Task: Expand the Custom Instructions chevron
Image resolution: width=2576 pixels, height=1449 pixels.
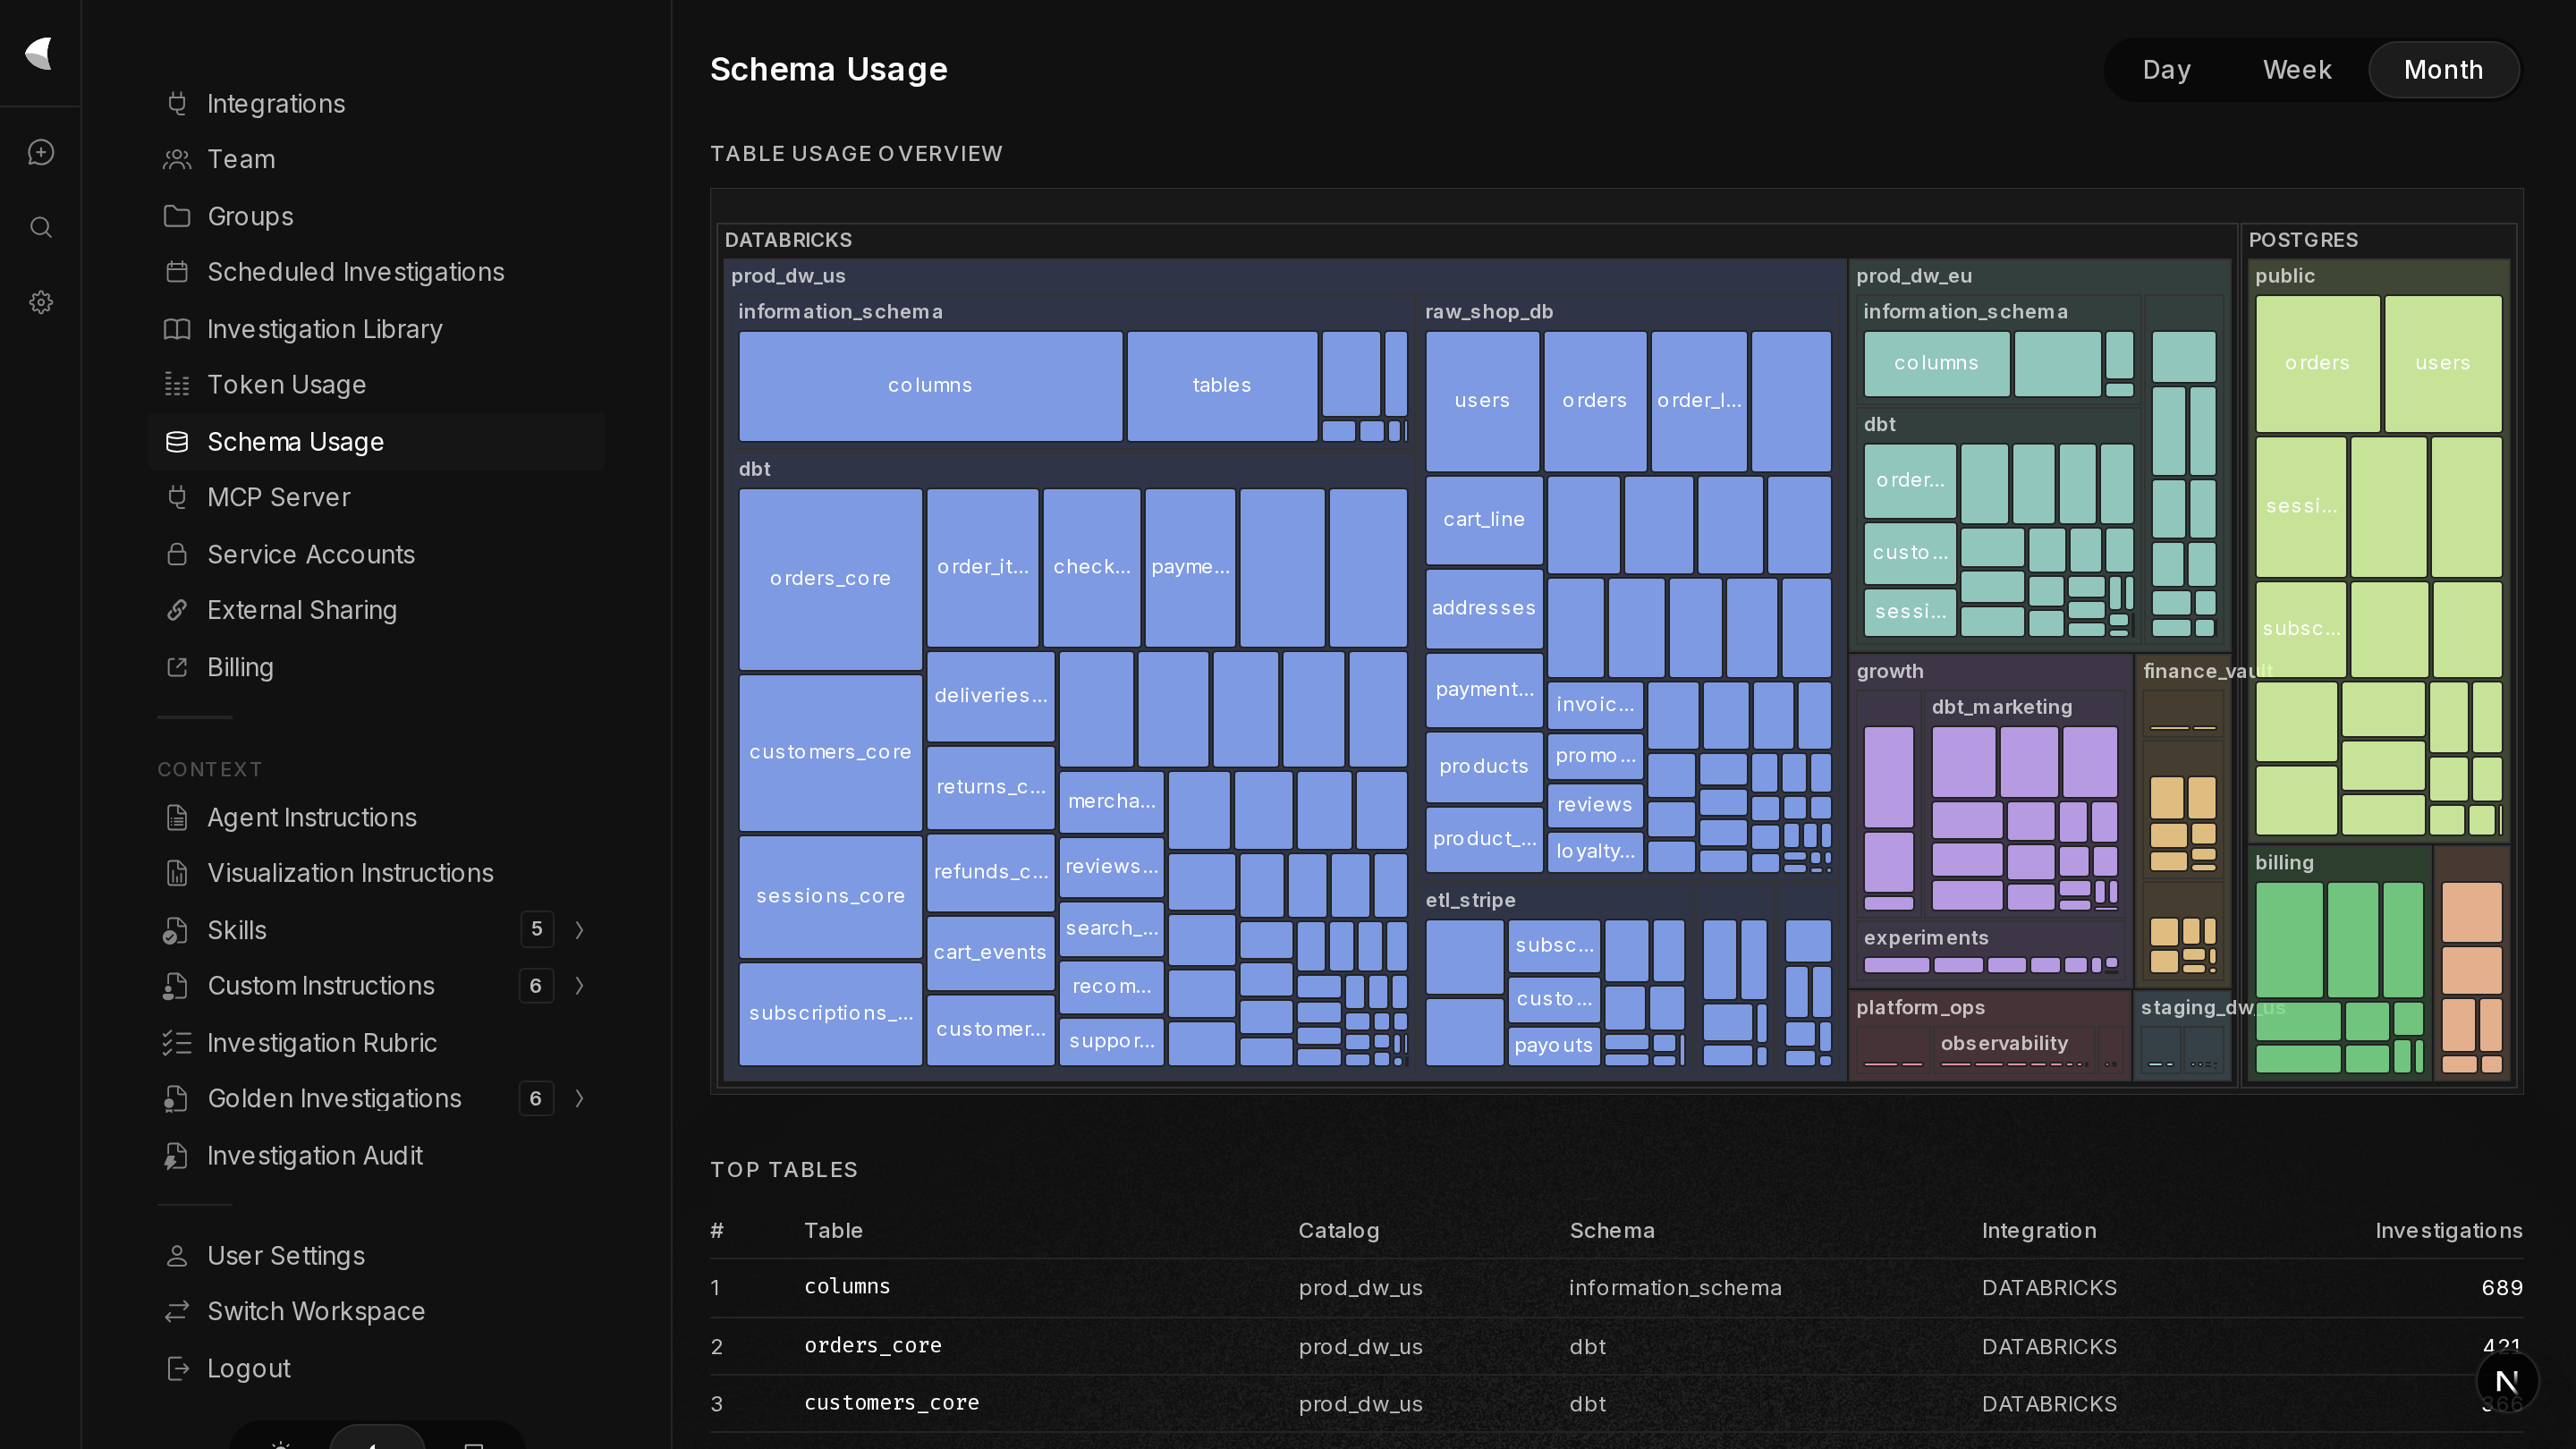Action: (x=580, y=986)
